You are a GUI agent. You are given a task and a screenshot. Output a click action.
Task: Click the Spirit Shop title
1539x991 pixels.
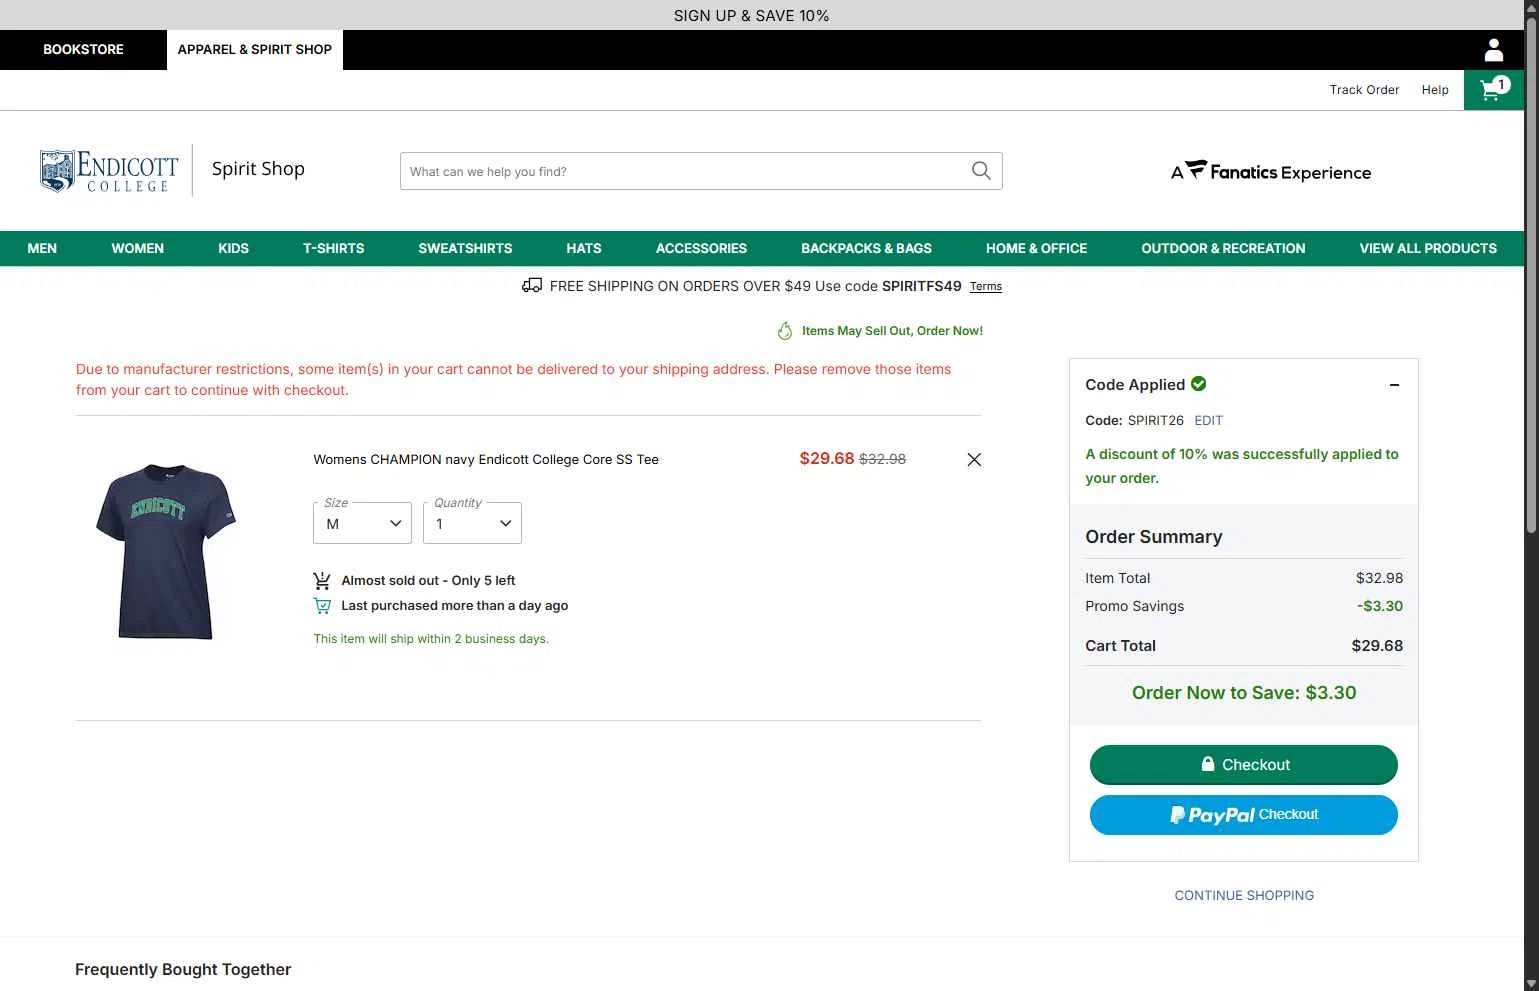(258, 169)
